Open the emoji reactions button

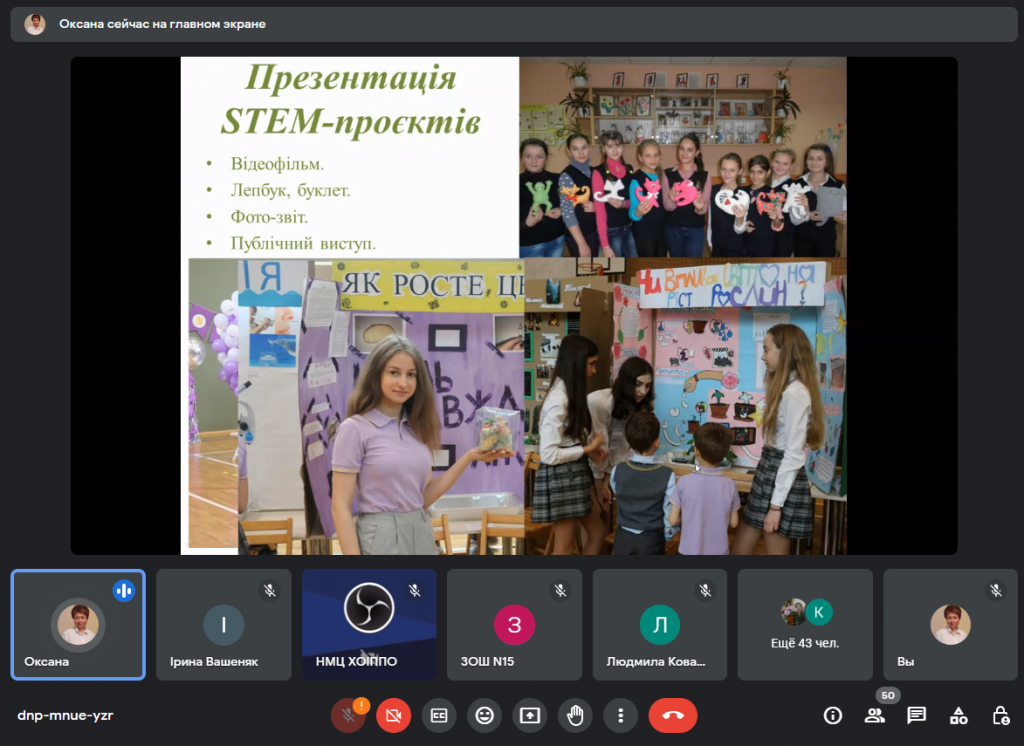point(484,715)
